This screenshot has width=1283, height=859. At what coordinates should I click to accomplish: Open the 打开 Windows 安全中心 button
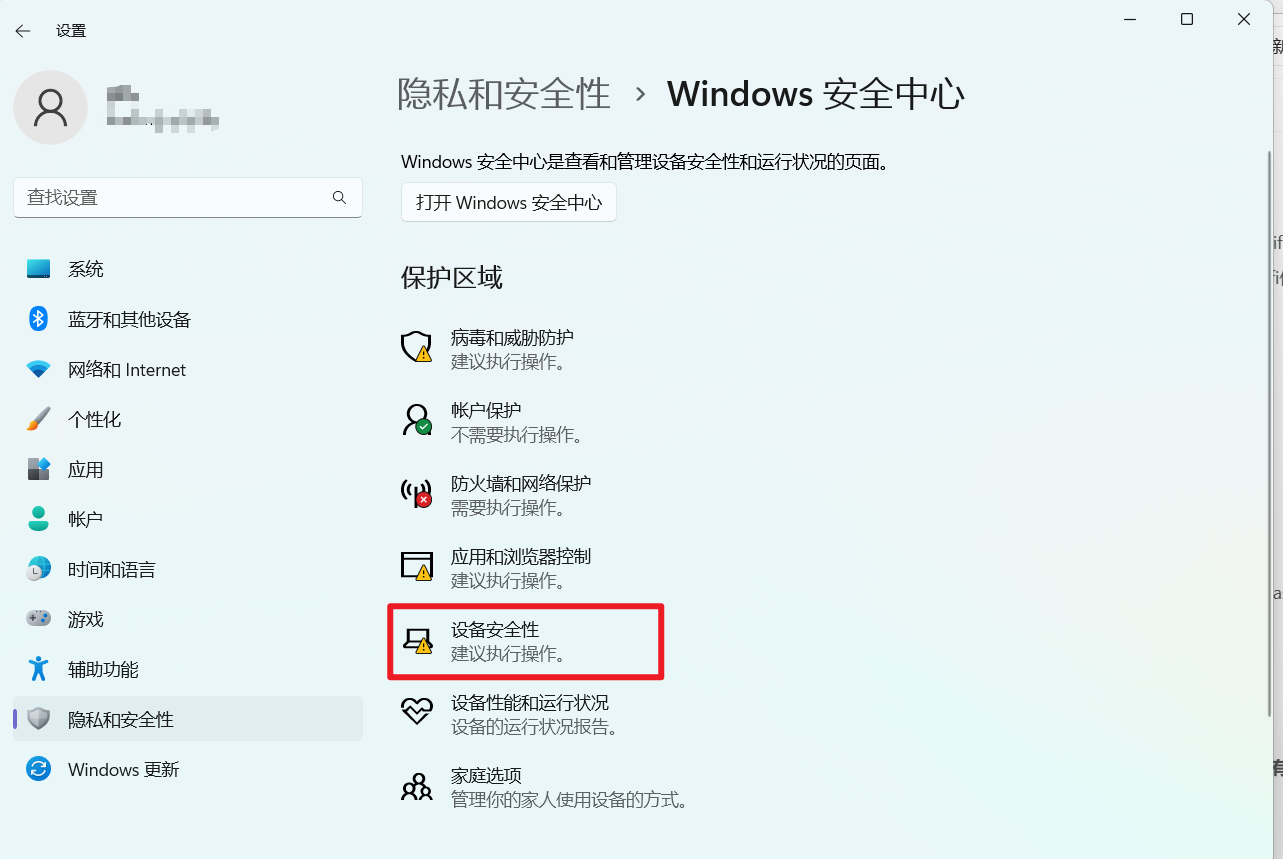click(x=508, y=202)
